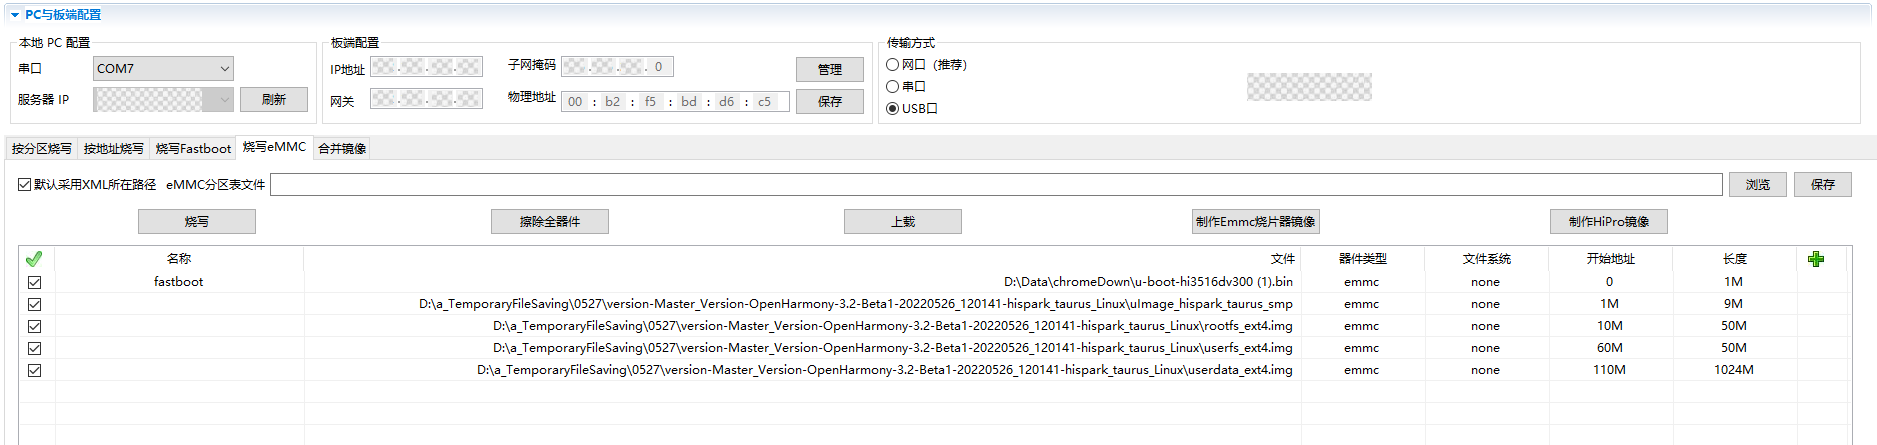This screenshot has width=1877, height=445.
Task: Click the green checkmark select-all icon
Action: click(x=34, y=259)
